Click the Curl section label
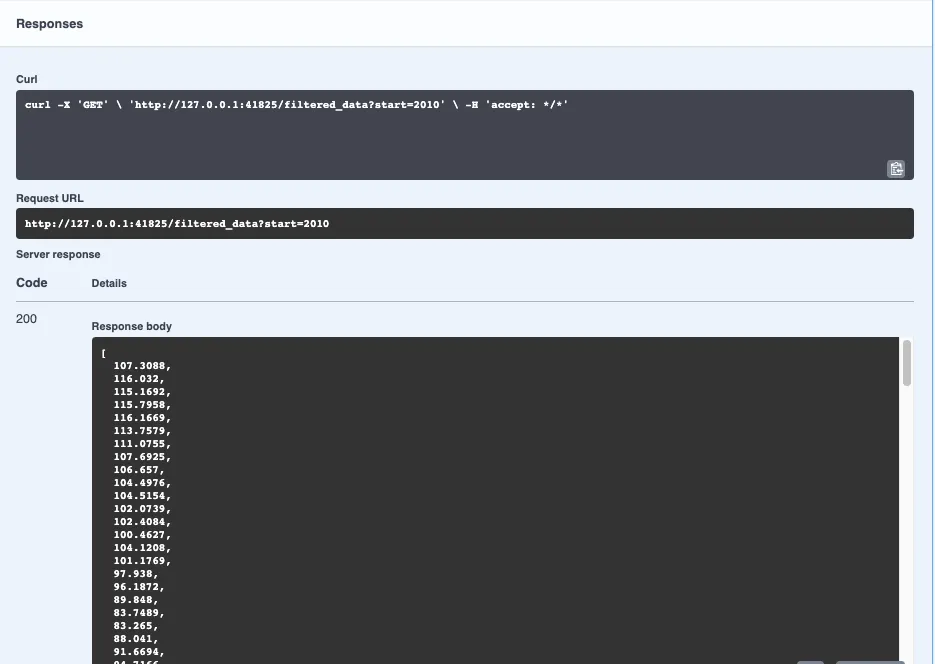Viewport: 935px width, 664px height. pyautogui.click(x=26, y=79)
